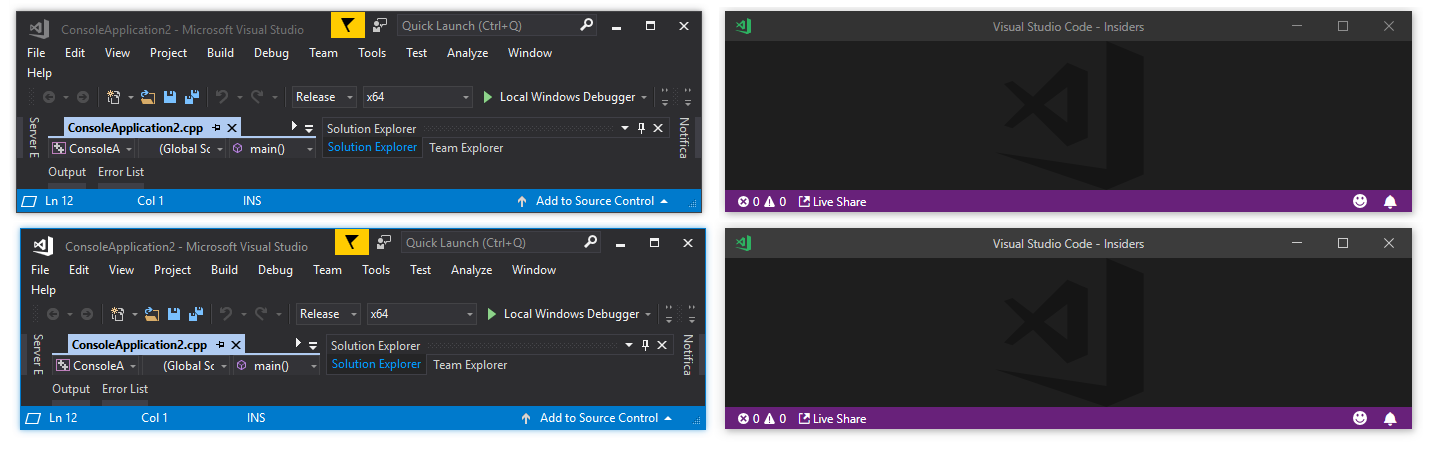The width and height of the screenshot is (1450, 450).
Task: Open Output tab in upper Visual Studio
Action: click(x=67, y=172)
